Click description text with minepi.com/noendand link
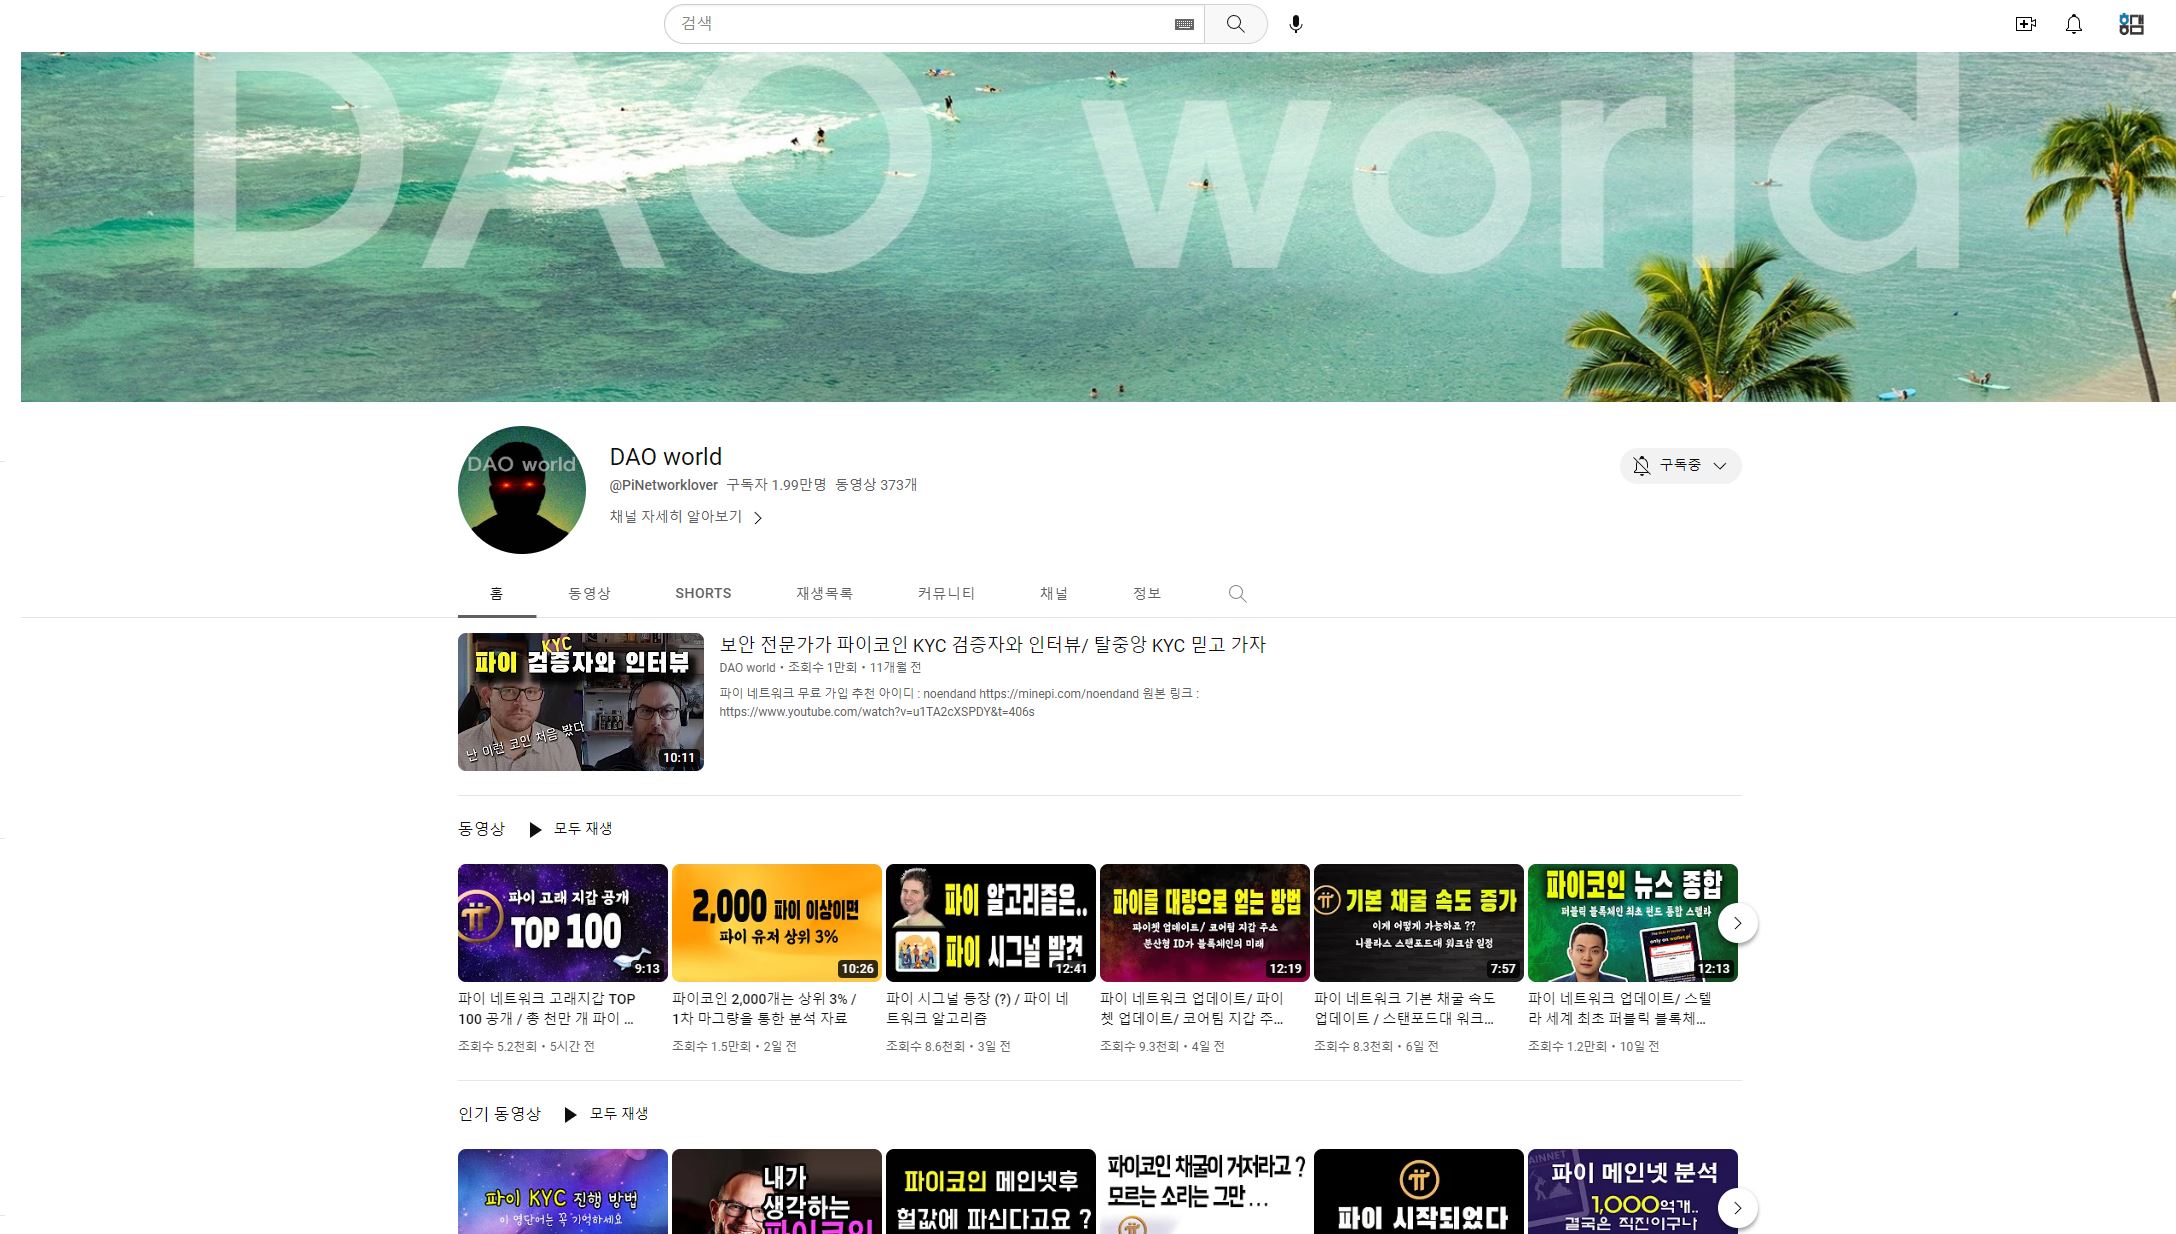Image resolution: width=2176 pixels, height=1234 pixels. point(959,702)
